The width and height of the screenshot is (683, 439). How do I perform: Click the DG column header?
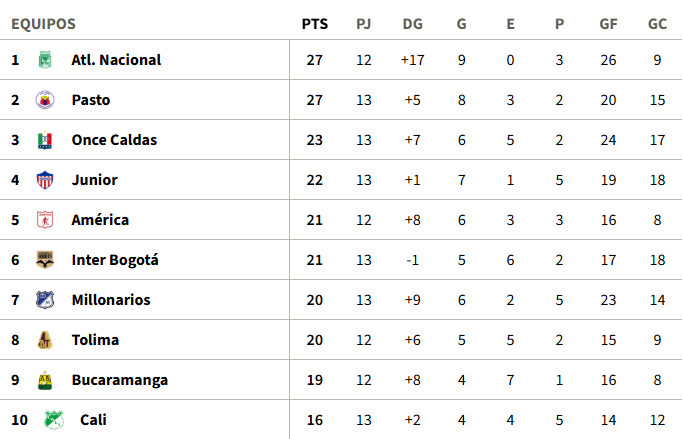(412, 24)
